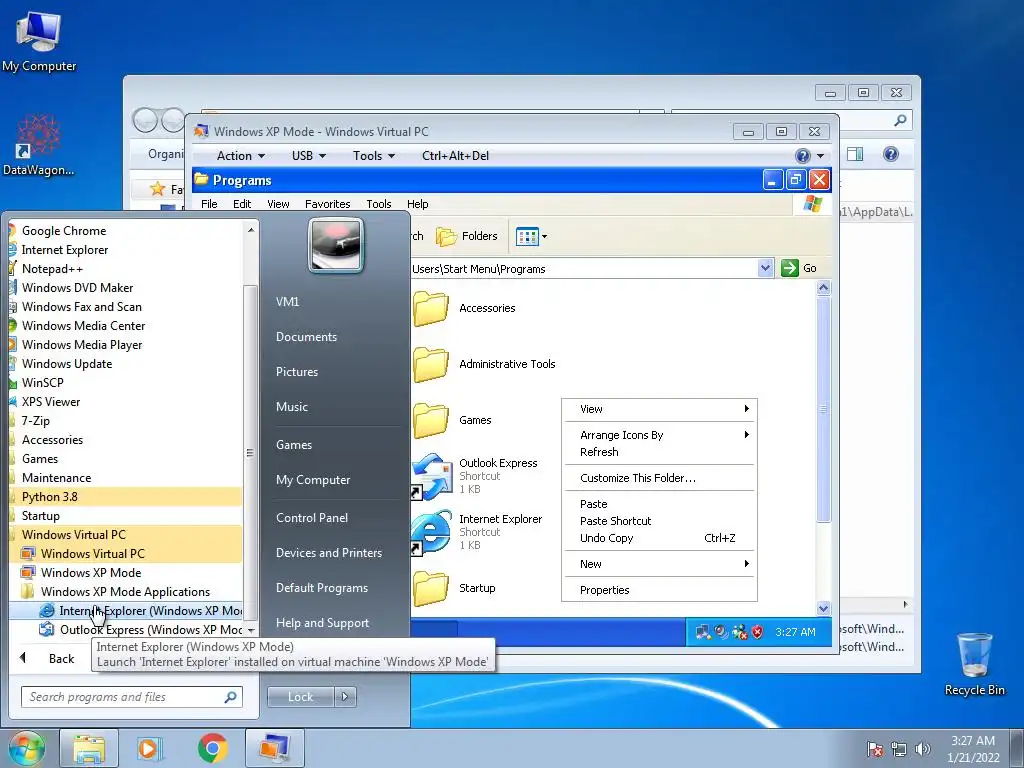Click the Folders toolbar button in XP
Screen dimensions: 1024x768
(467, 236)
